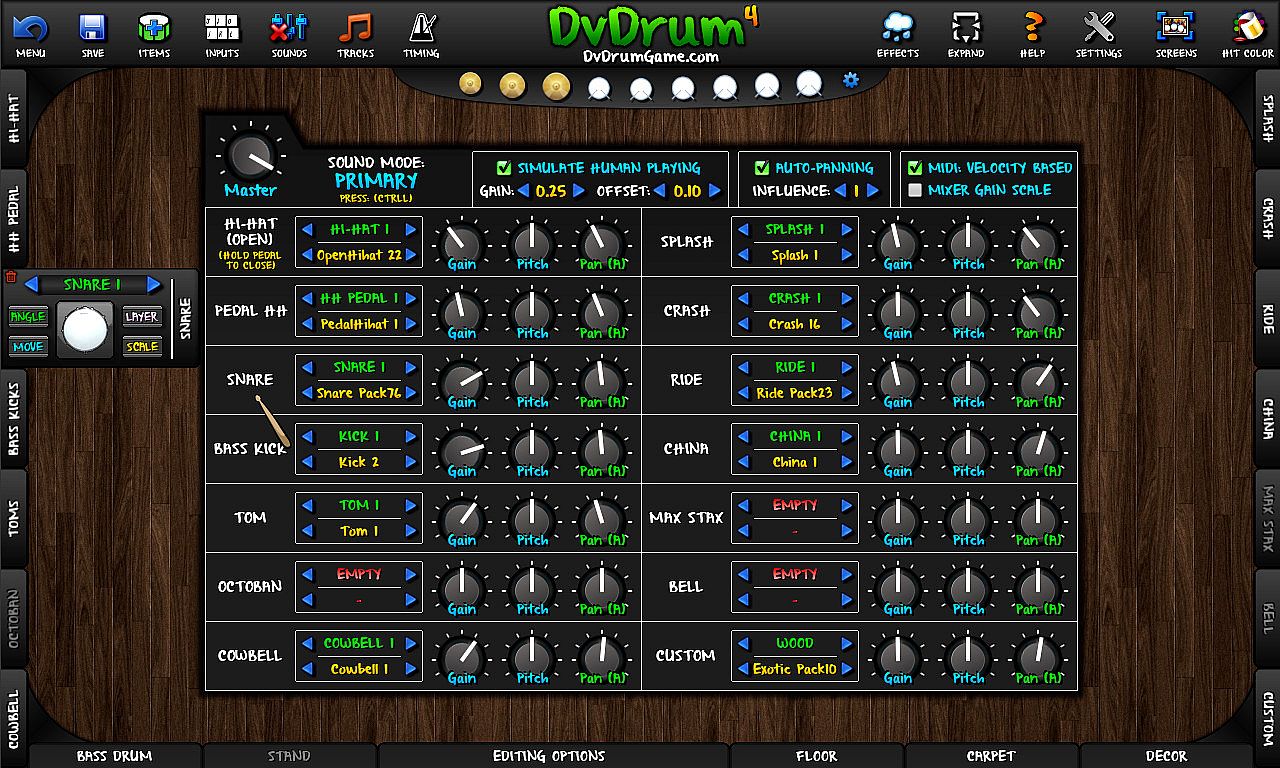The height and width of the screenshot is (768, 1280).
Task: Open the SPLASH side tab
Action: (1267, 118)
